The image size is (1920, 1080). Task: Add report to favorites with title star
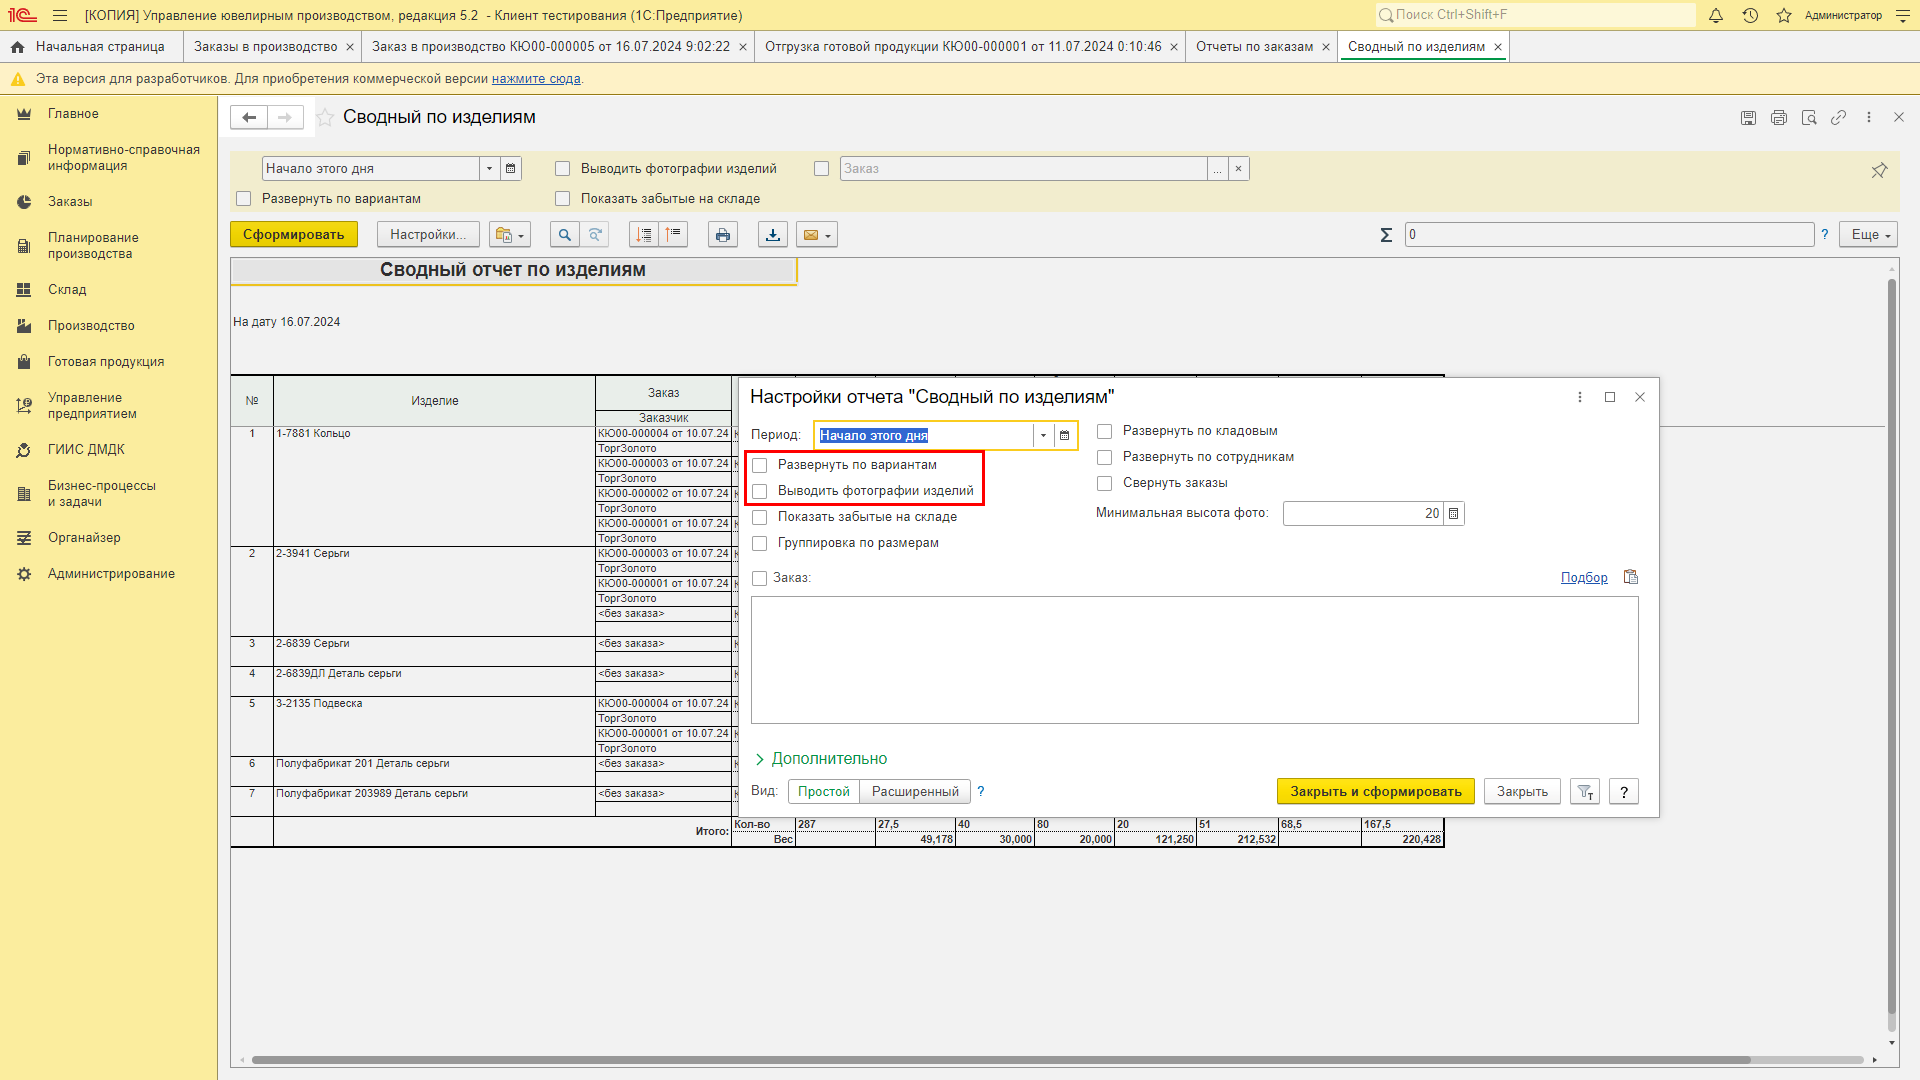(x=325, y=117)
